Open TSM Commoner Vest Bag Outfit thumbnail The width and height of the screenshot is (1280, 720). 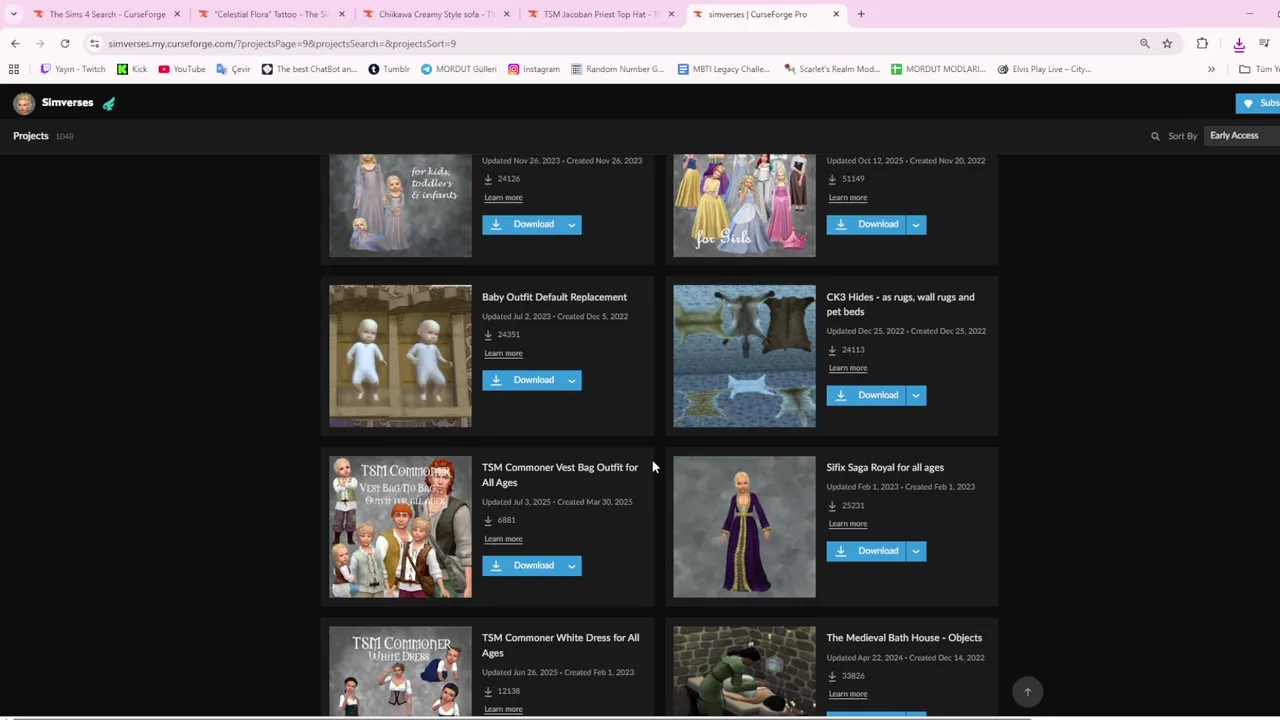click(x=400, y=527)
